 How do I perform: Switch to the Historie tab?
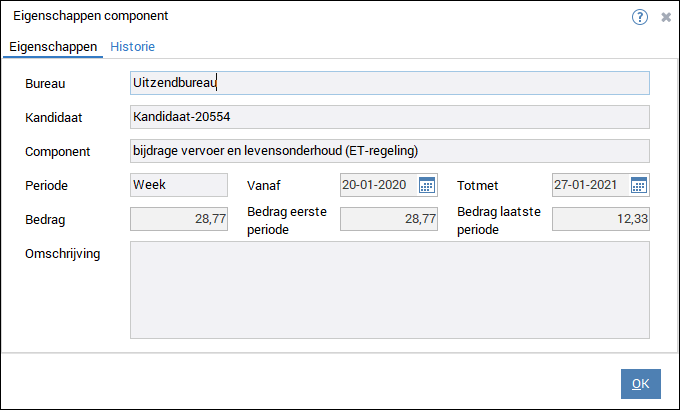tap(132, 47)
